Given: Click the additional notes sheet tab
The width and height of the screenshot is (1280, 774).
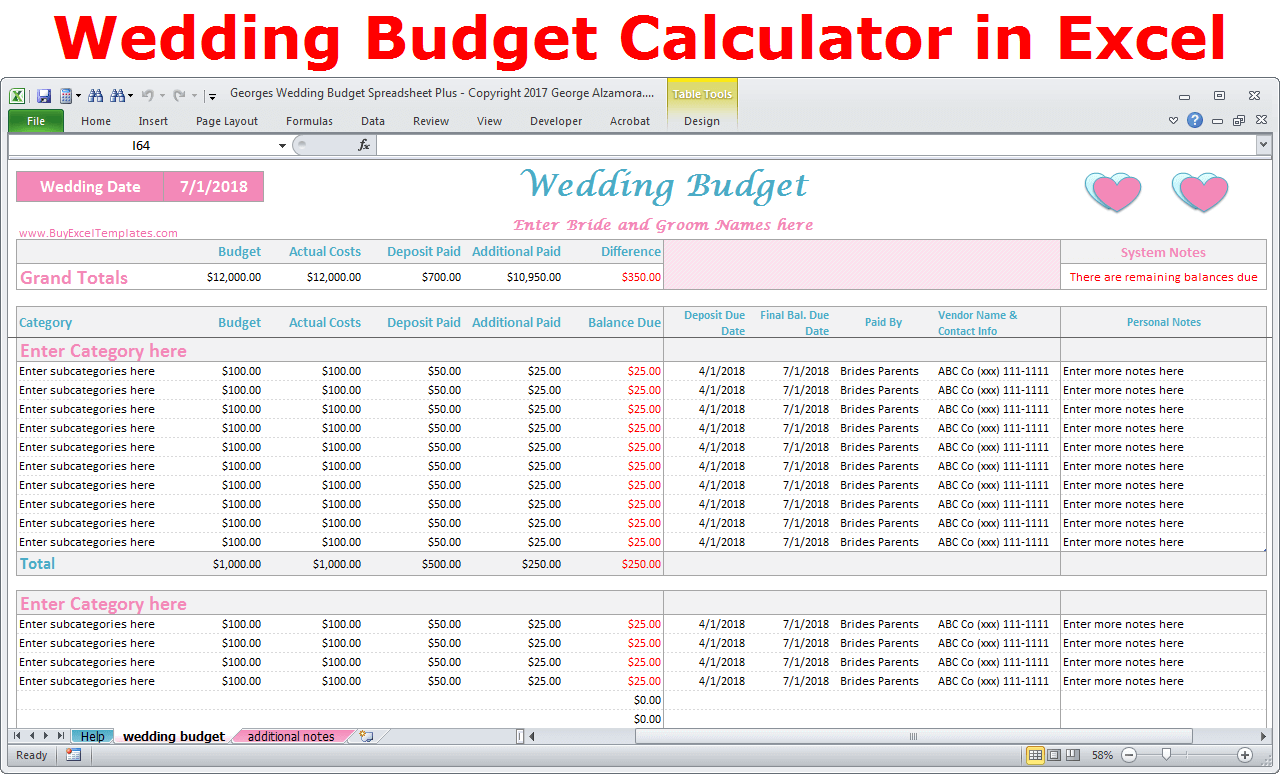Looking at the screenshot, I should click(x=291, y=736).
